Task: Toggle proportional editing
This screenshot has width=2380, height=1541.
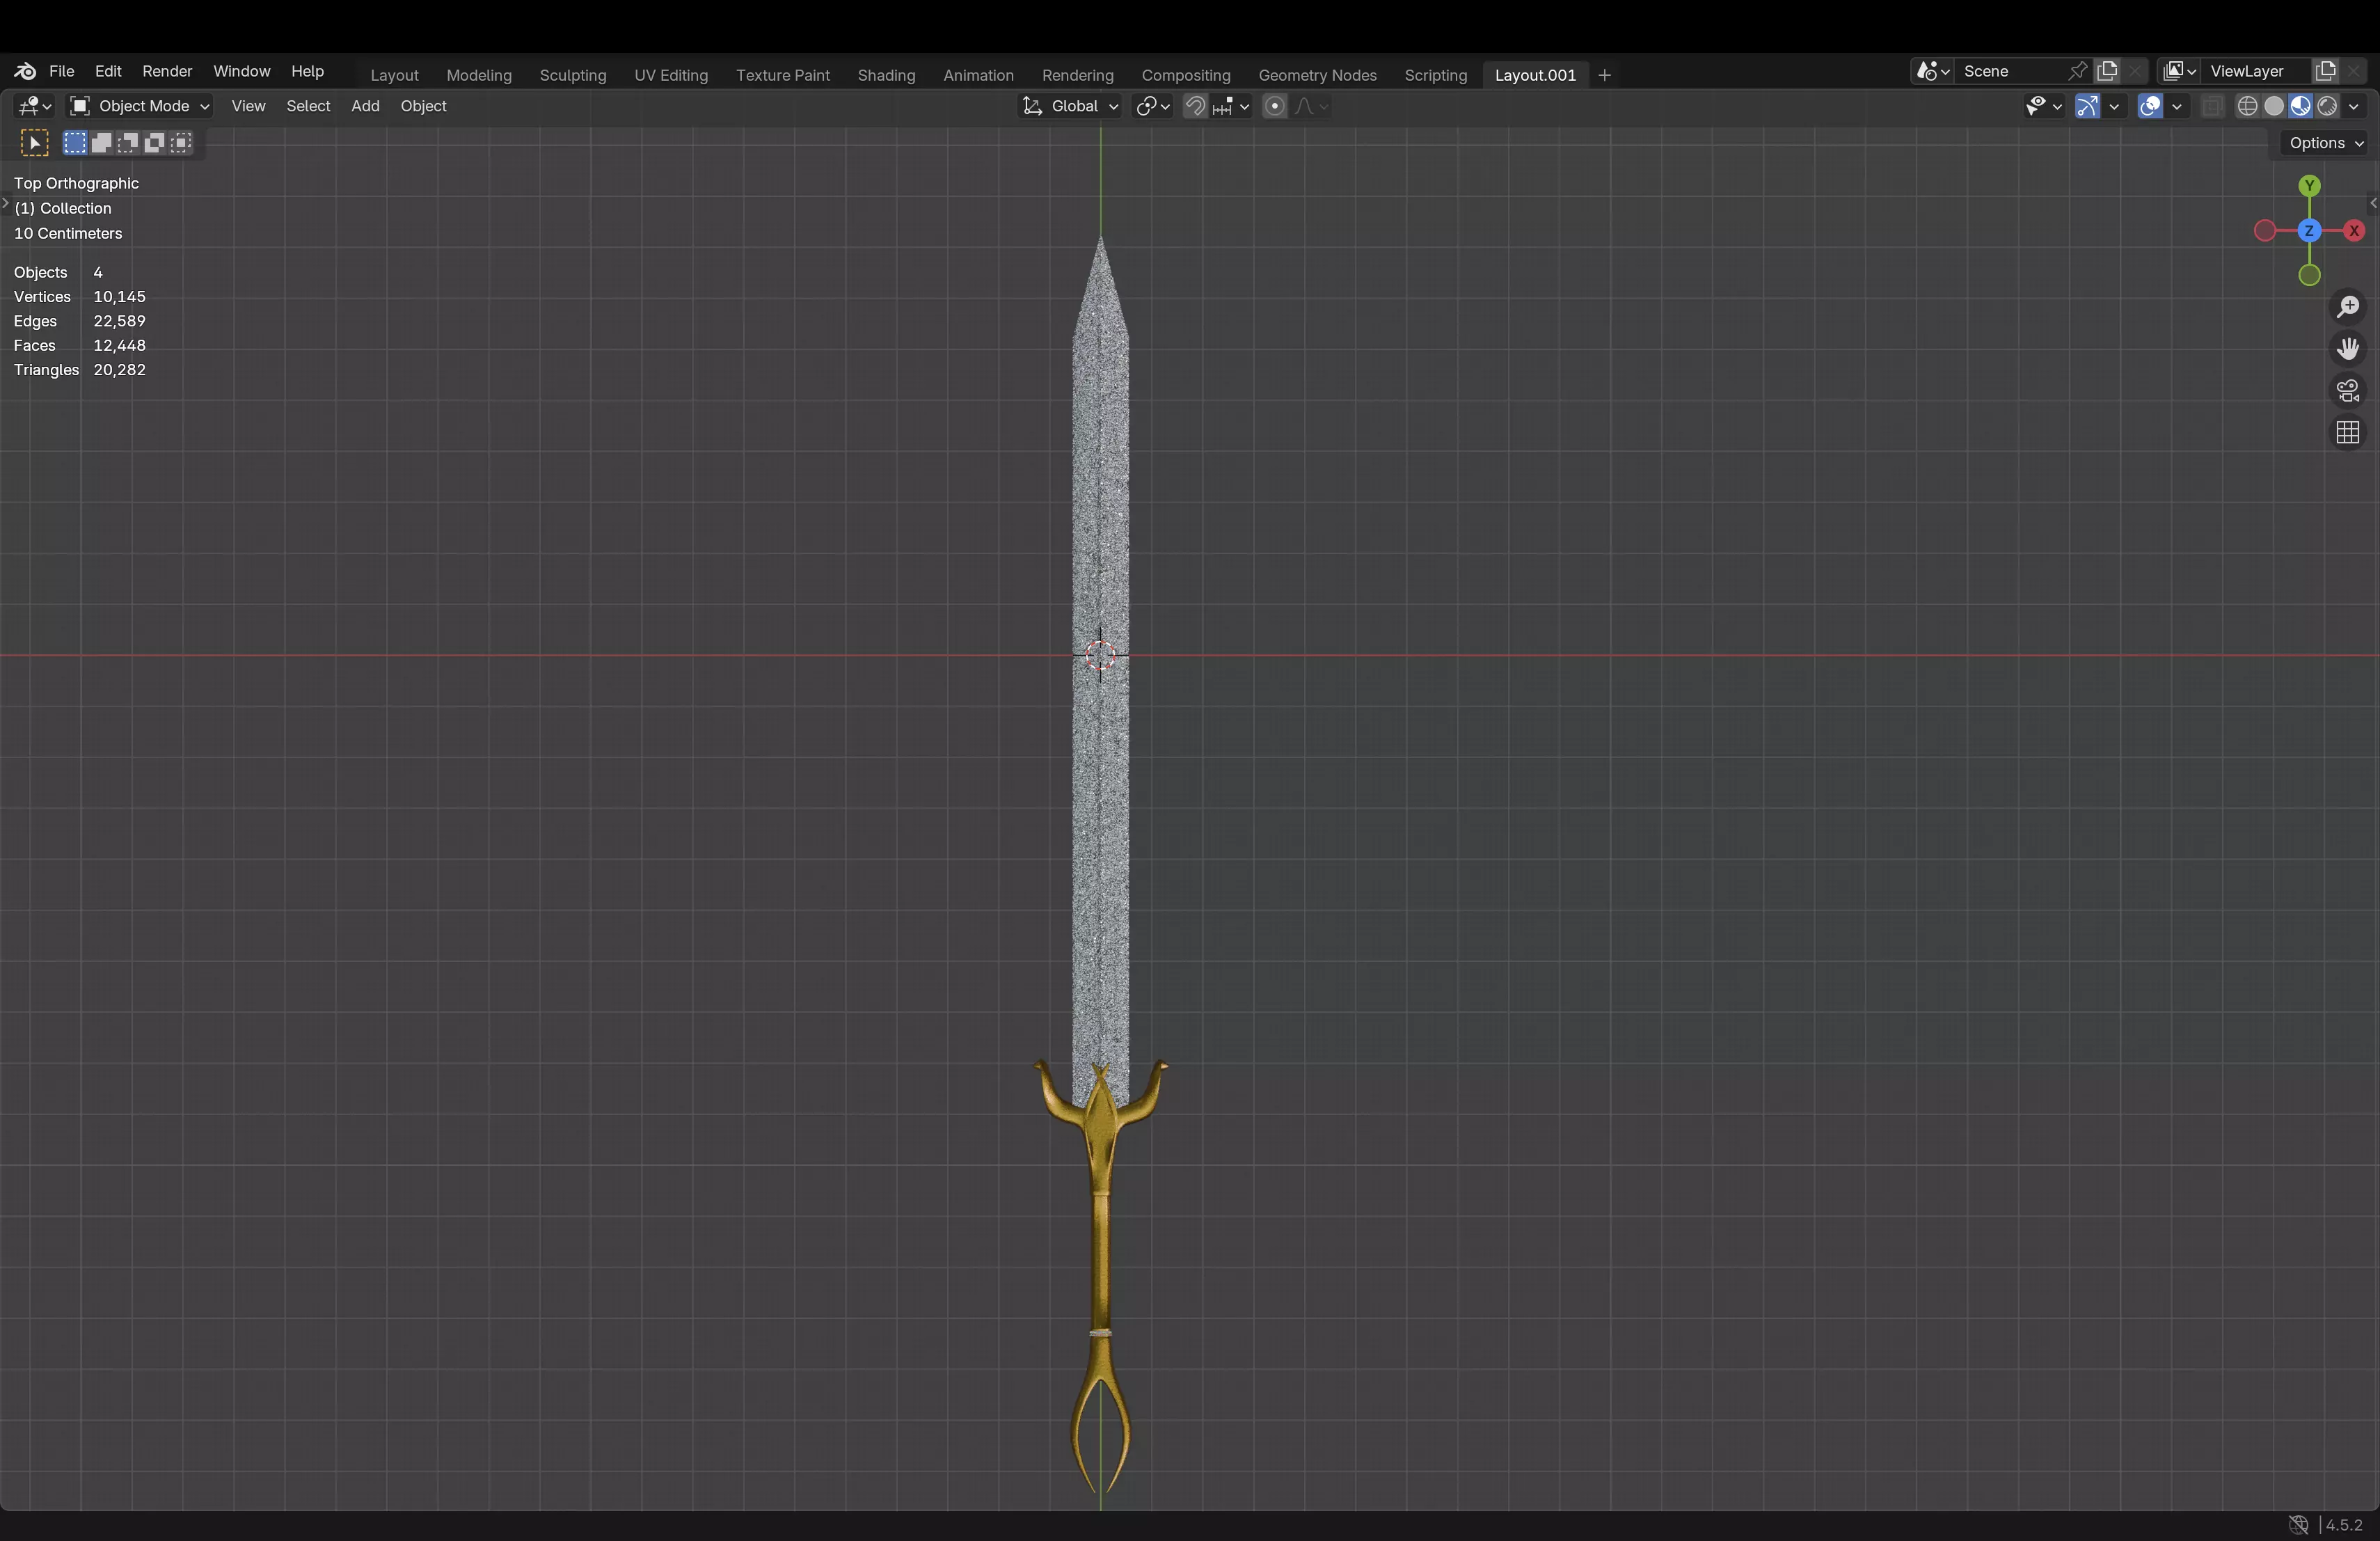Action: pos(1275,106)
